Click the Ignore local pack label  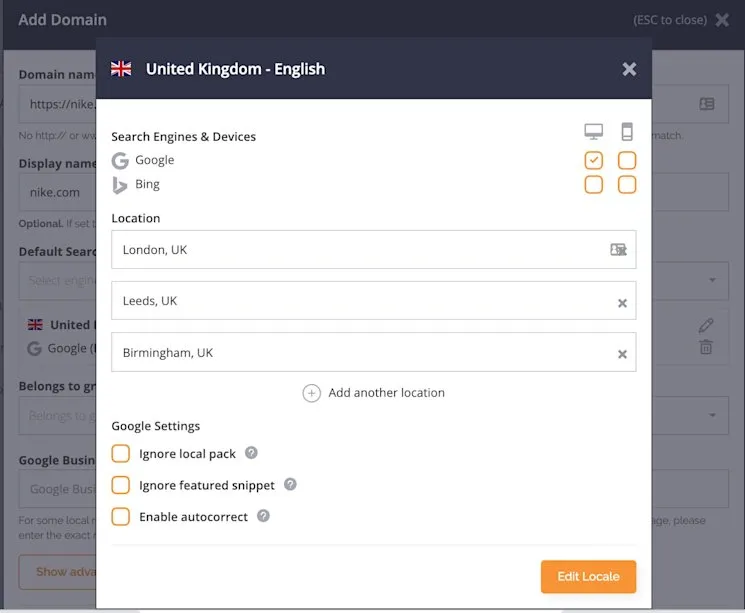187,454
